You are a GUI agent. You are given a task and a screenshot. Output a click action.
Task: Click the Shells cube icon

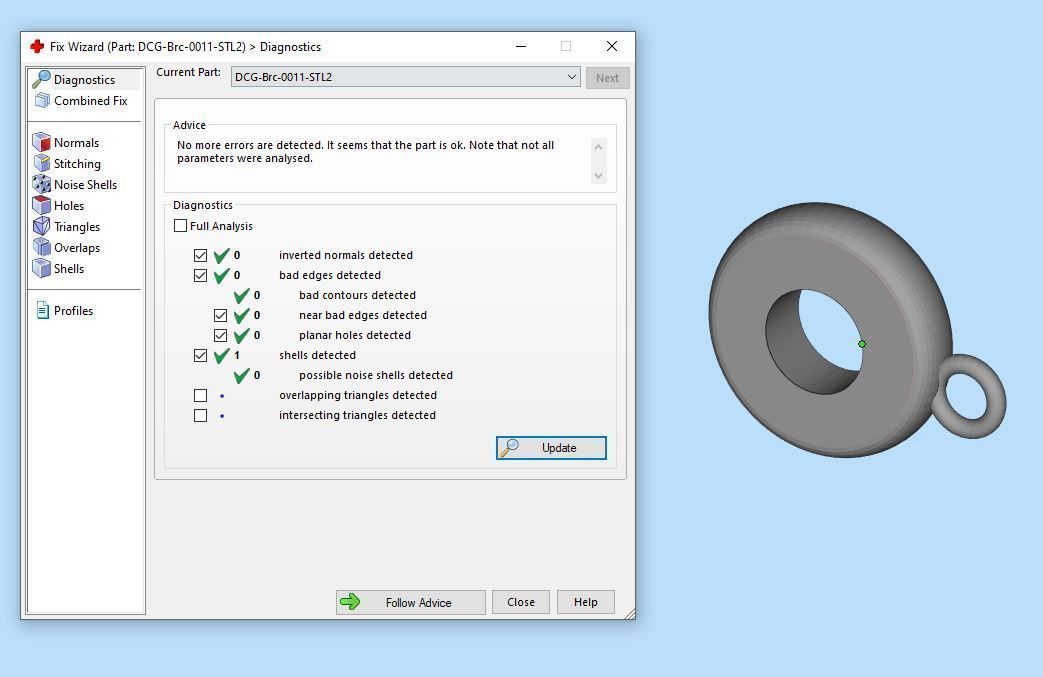[x=42, y=268]
